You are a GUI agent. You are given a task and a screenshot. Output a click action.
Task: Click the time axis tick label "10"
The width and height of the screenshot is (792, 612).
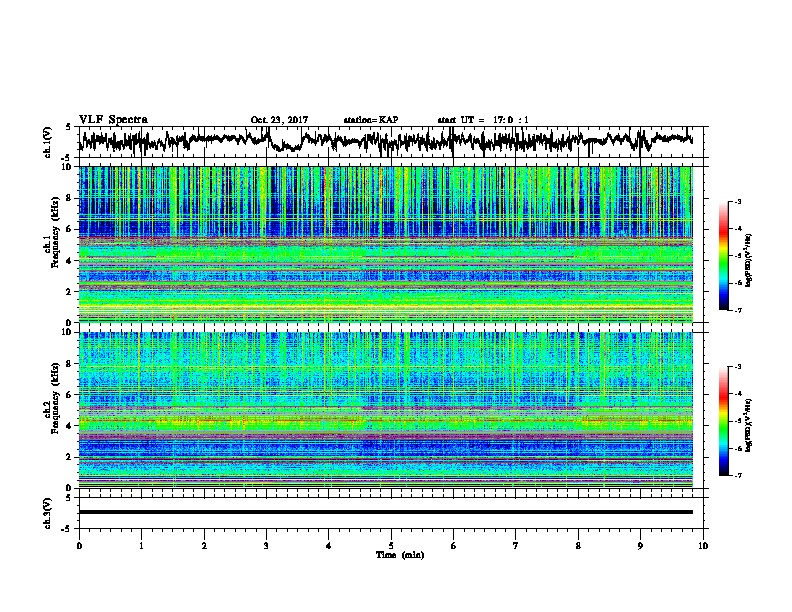pyautogui.click(x=703, y=546)
